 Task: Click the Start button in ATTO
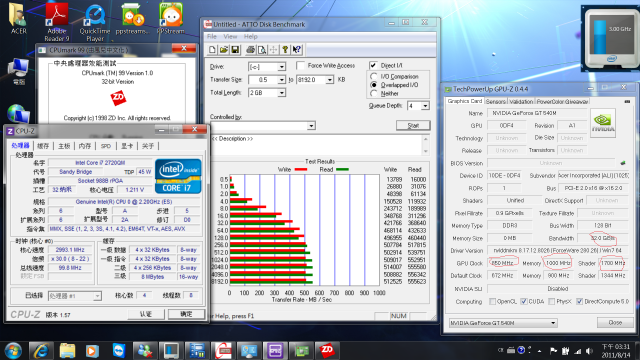[413, 125]
